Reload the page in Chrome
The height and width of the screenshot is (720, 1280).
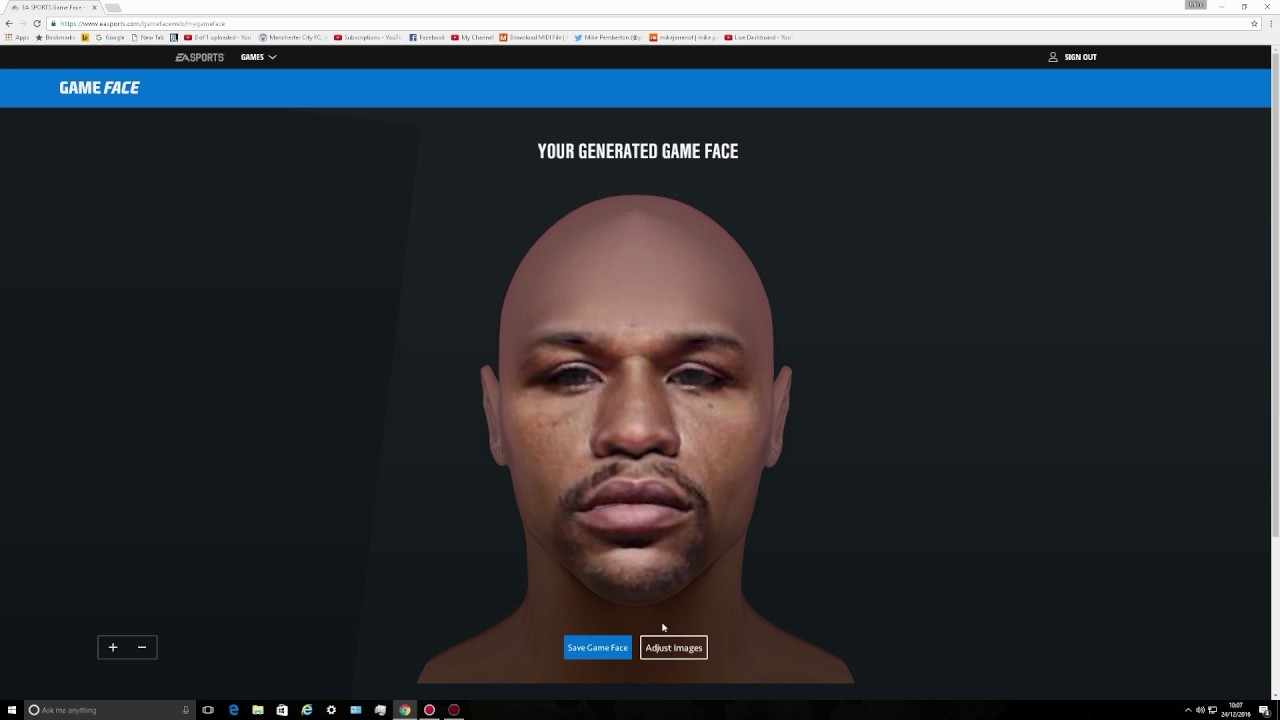[37, 23]
